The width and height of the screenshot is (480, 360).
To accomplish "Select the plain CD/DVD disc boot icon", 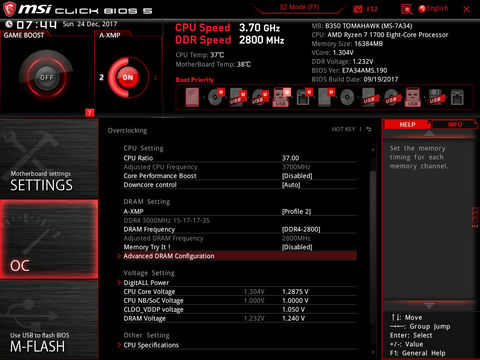I will 347,98.
